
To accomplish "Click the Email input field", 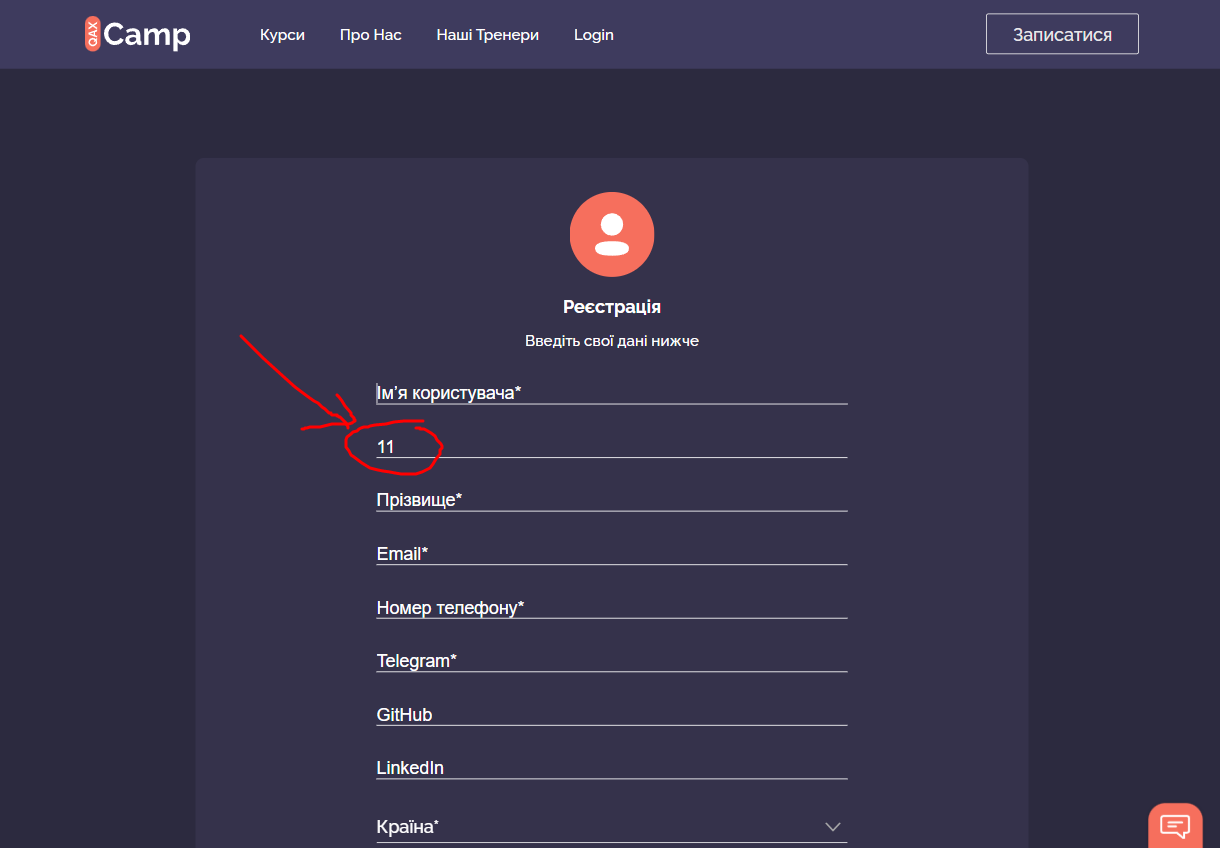I will tap(612, 553).
